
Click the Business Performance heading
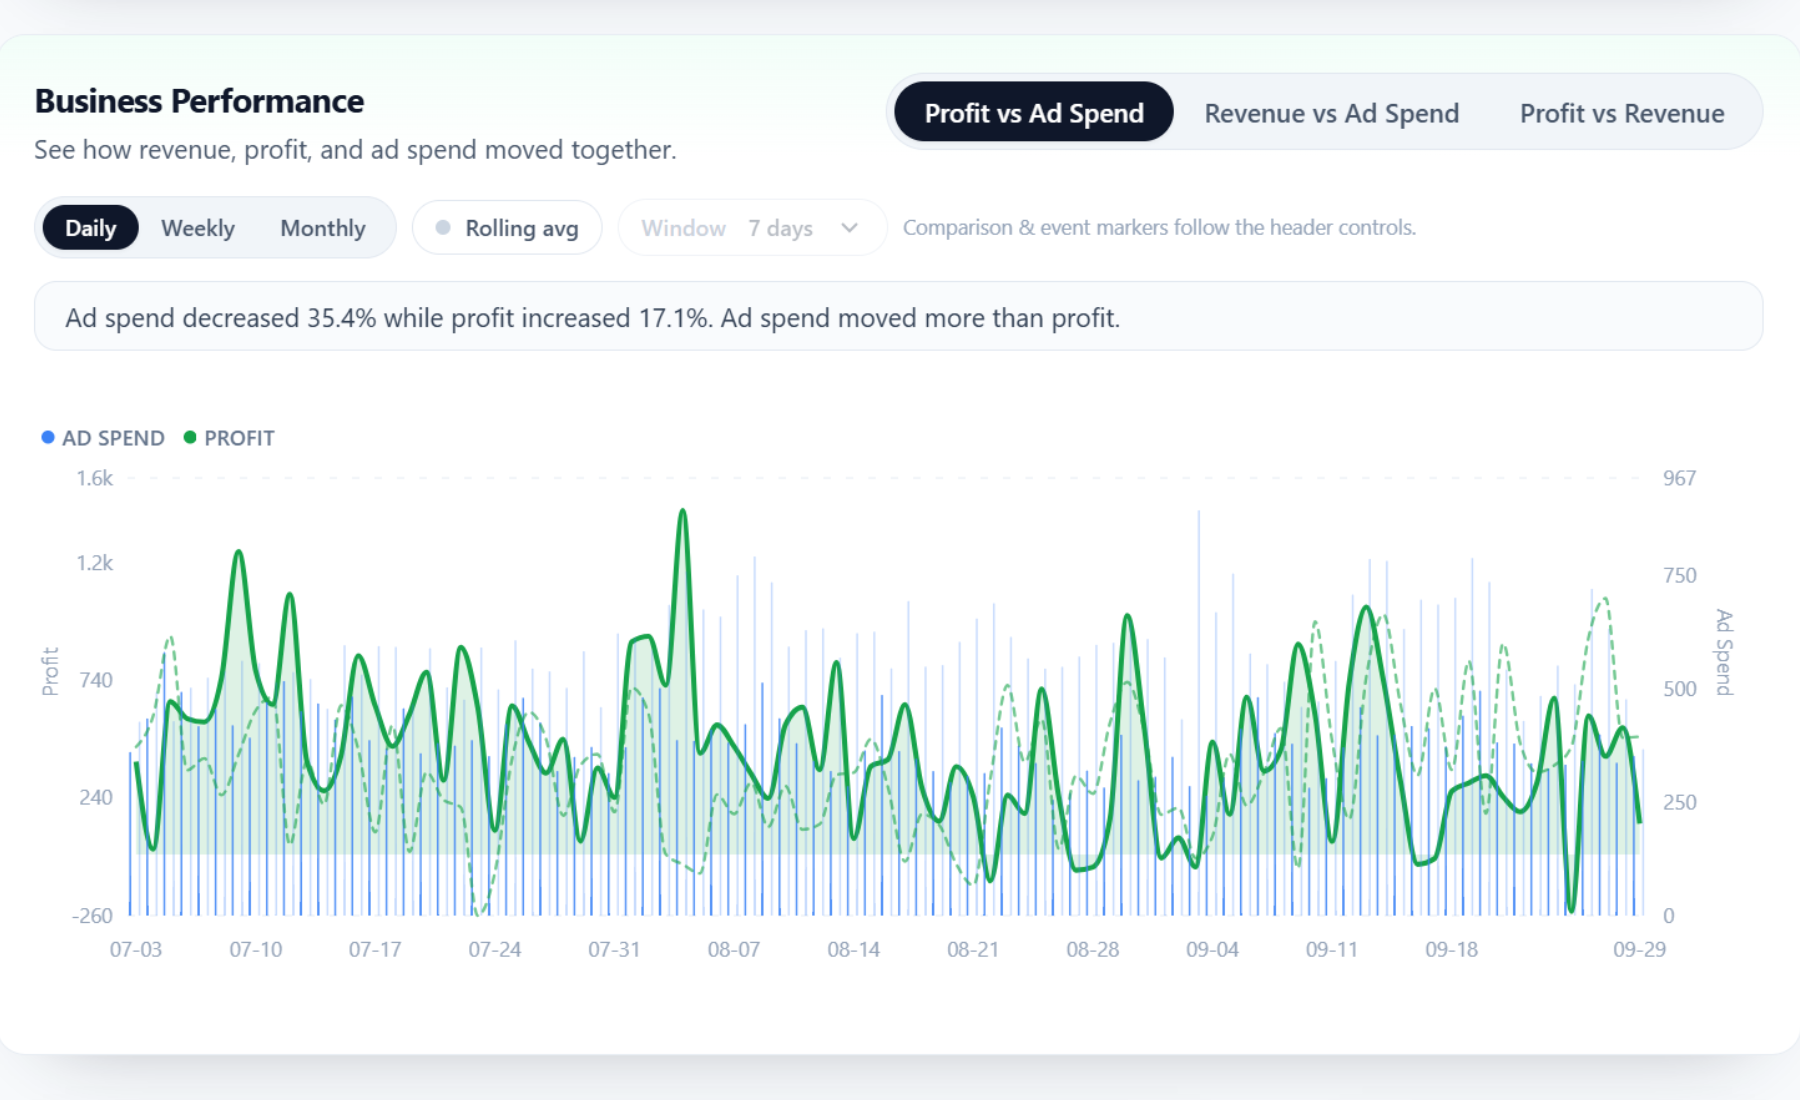(199, 101)
